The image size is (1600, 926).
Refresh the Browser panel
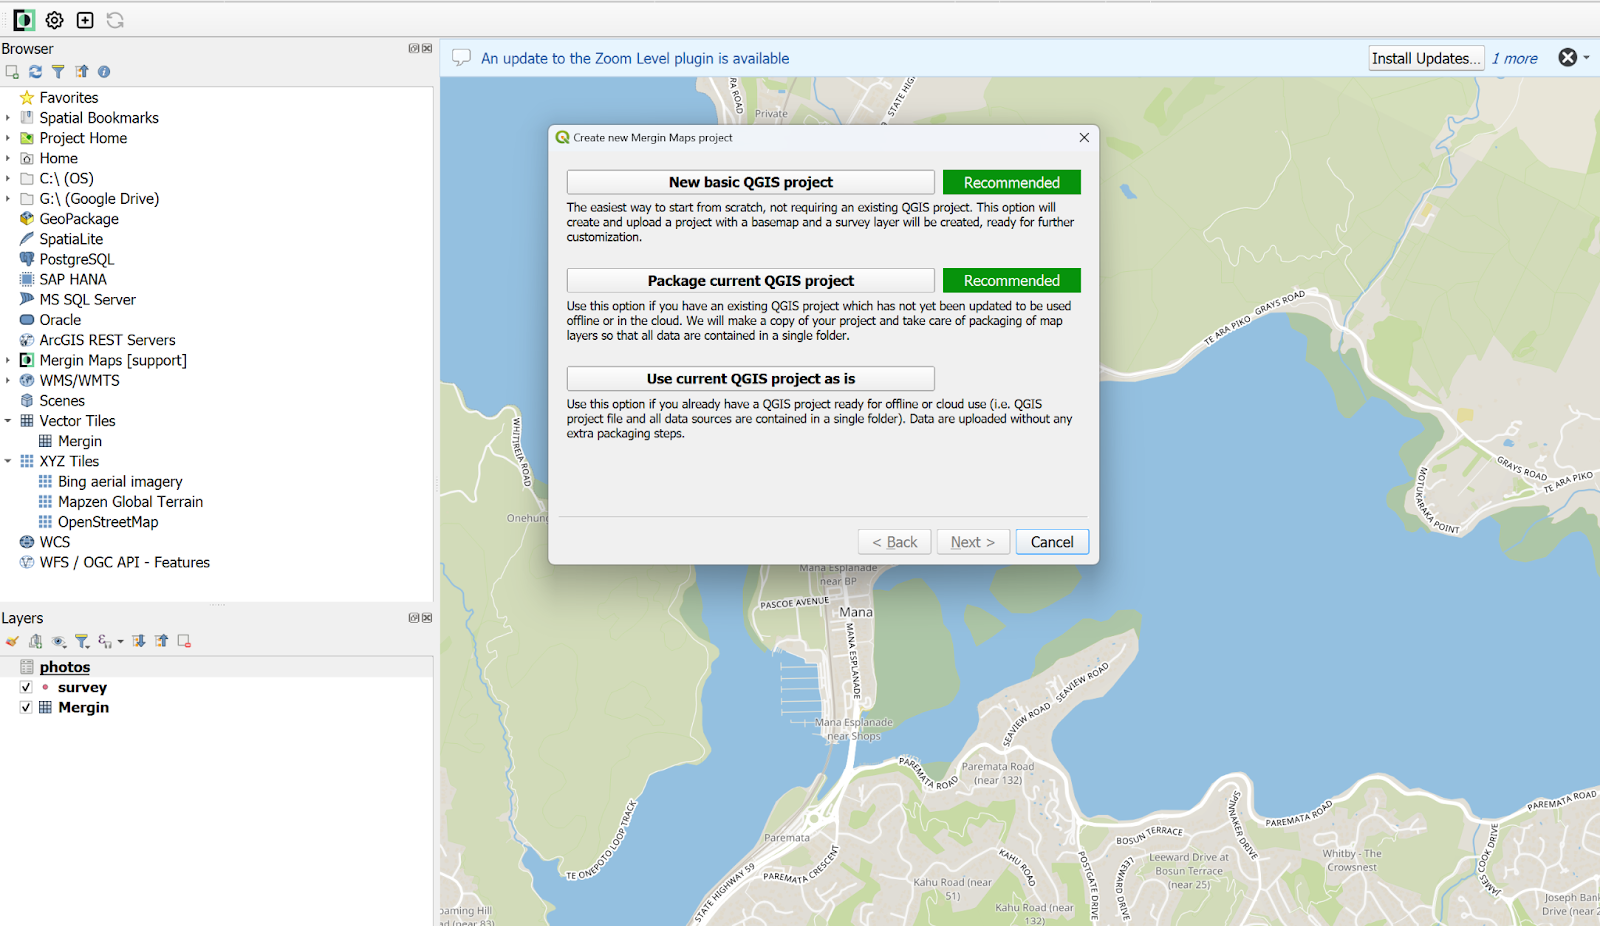[x=35, y=72]
